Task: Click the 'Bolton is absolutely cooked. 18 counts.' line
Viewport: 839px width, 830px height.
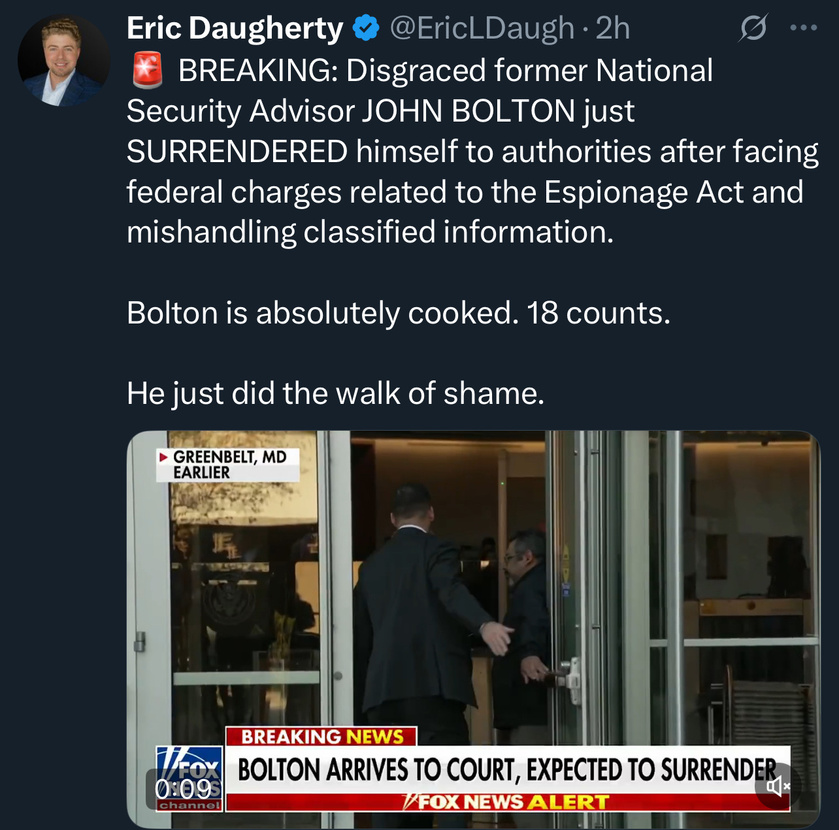Action: [x=397, y=313]
